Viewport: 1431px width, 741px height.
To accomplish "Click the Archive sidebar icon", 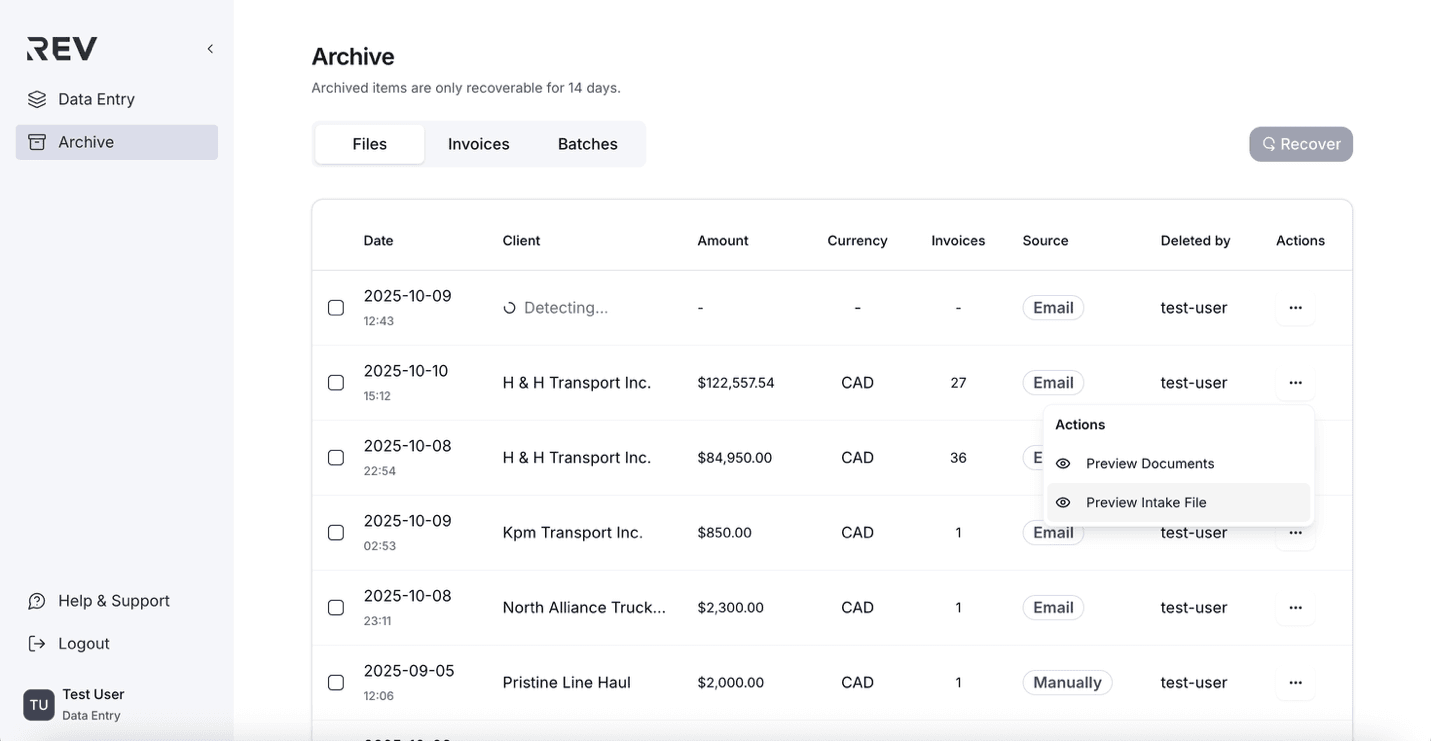I will [x=36, y=141].
